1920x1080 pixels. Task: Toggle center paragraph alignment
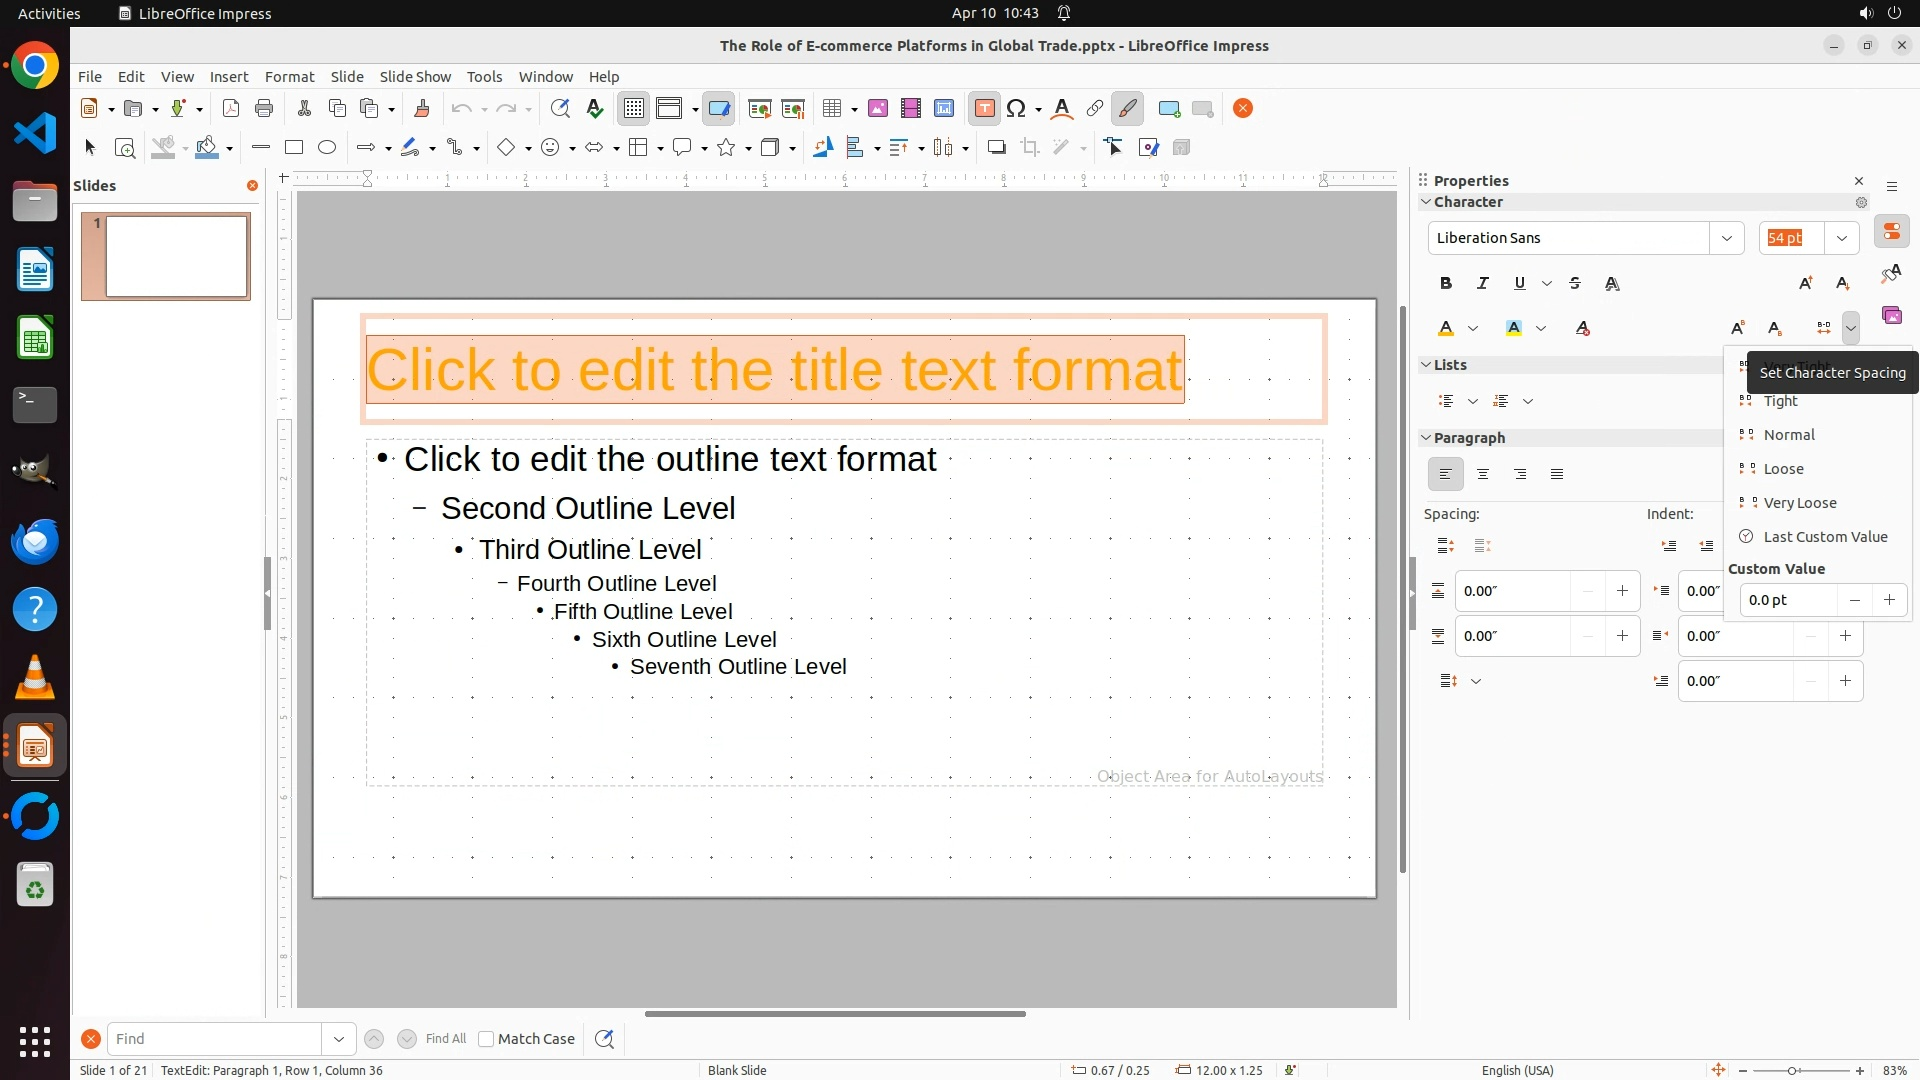click(1483, 475)
